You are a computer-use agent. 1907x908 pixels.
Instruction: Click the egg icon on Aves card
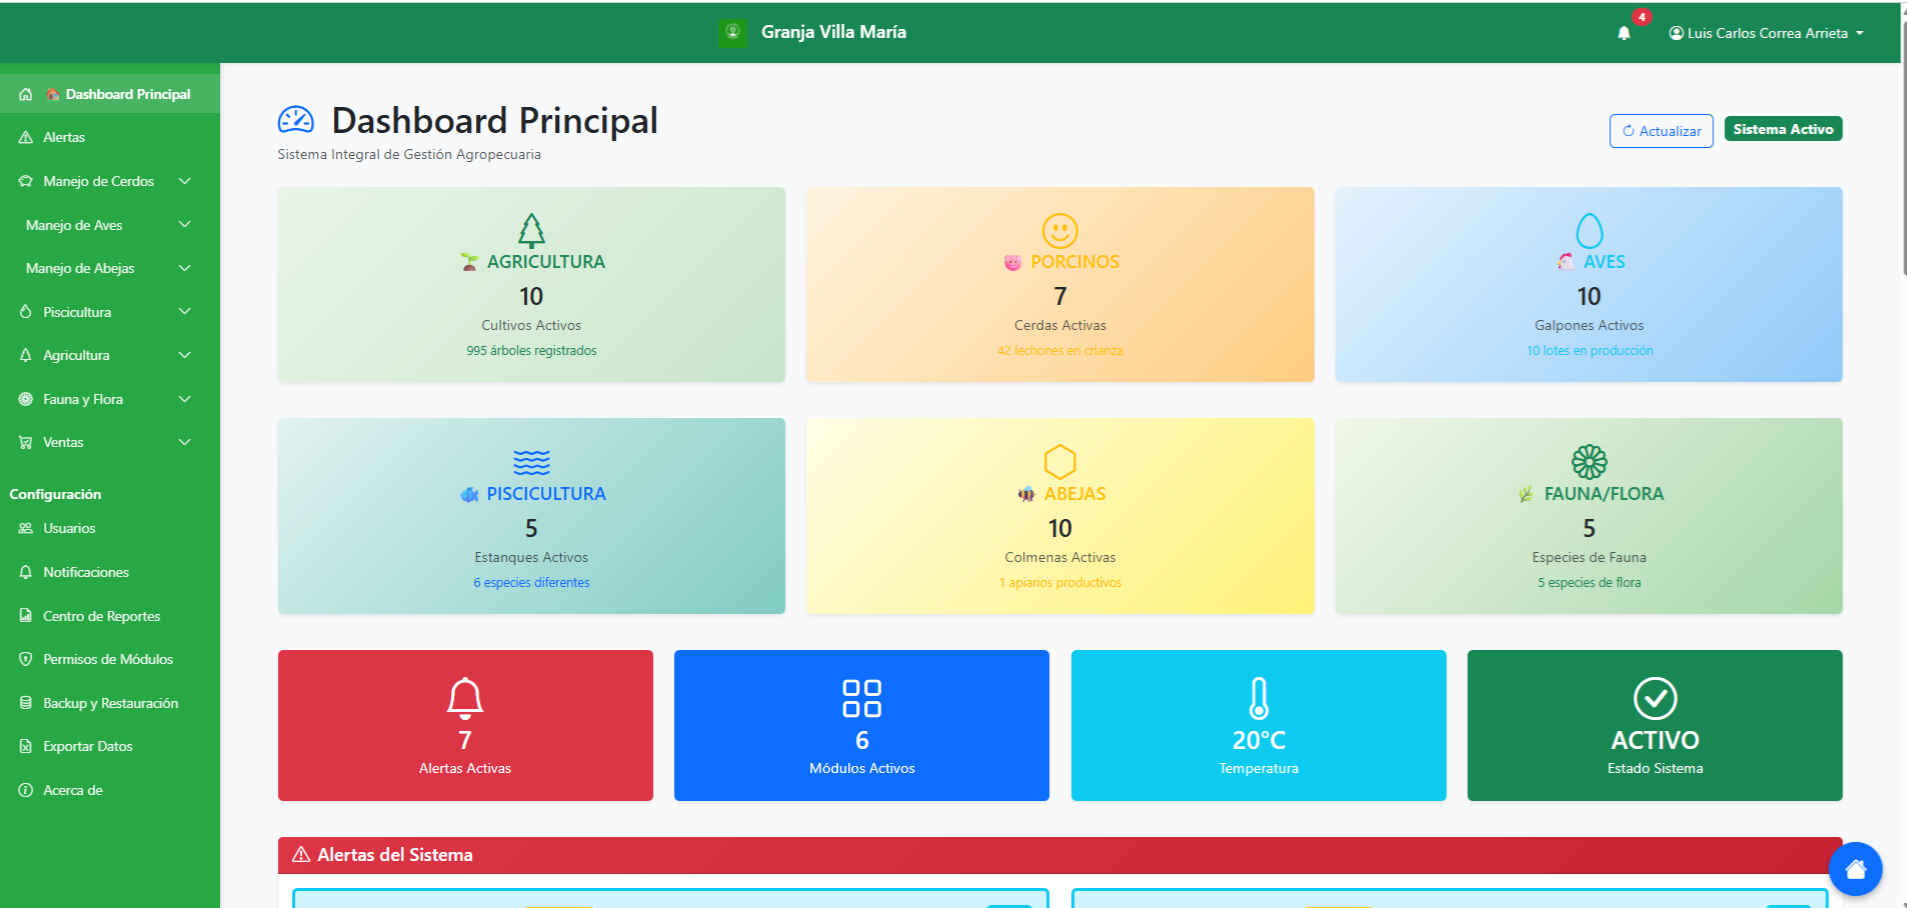point(1588,231)
